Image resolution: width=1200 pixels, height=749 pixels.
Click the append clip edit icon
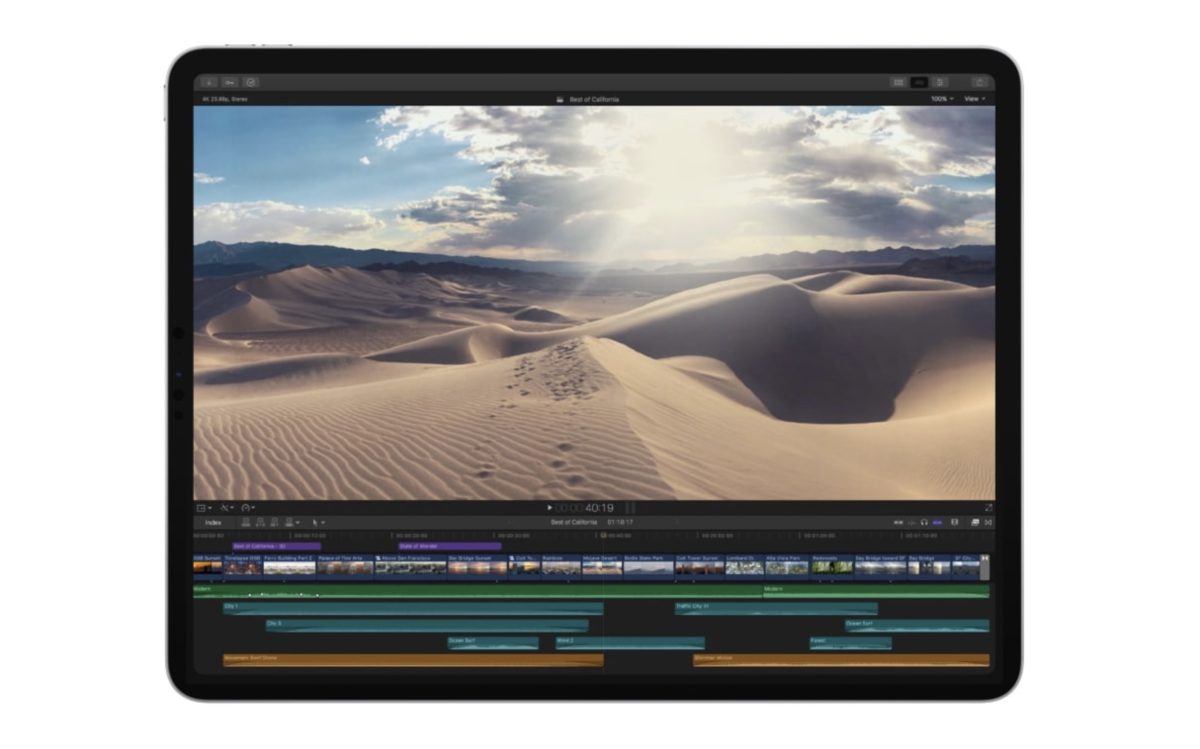coord(274,522)
